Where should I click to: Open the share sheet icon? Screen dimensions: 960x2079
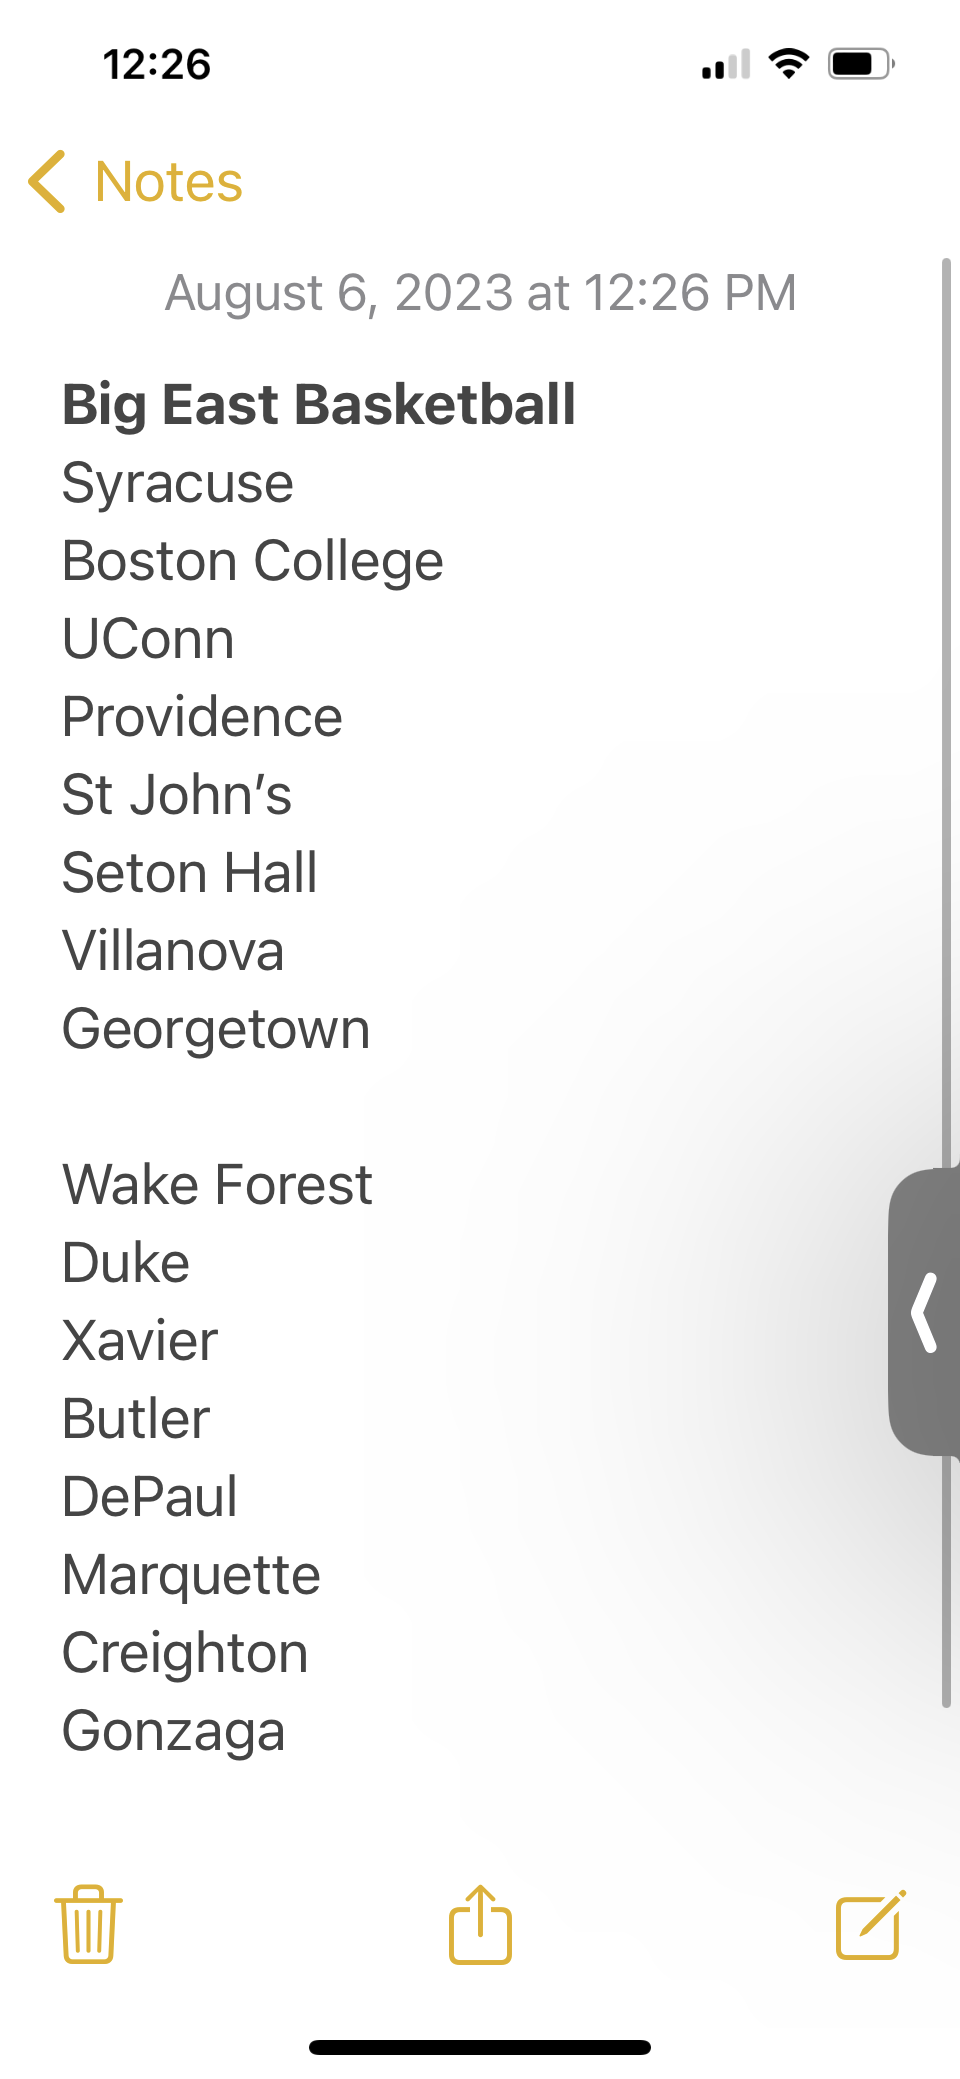coord(480,1924)
